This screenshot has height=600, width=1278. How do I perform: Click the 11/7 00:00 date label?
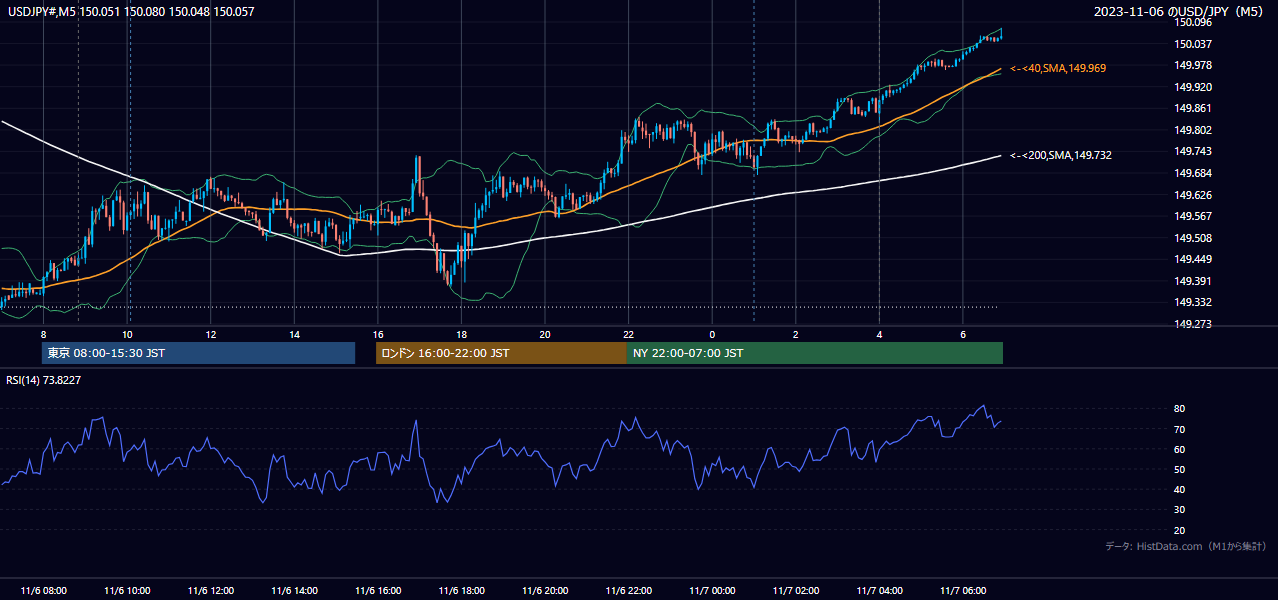712,590
